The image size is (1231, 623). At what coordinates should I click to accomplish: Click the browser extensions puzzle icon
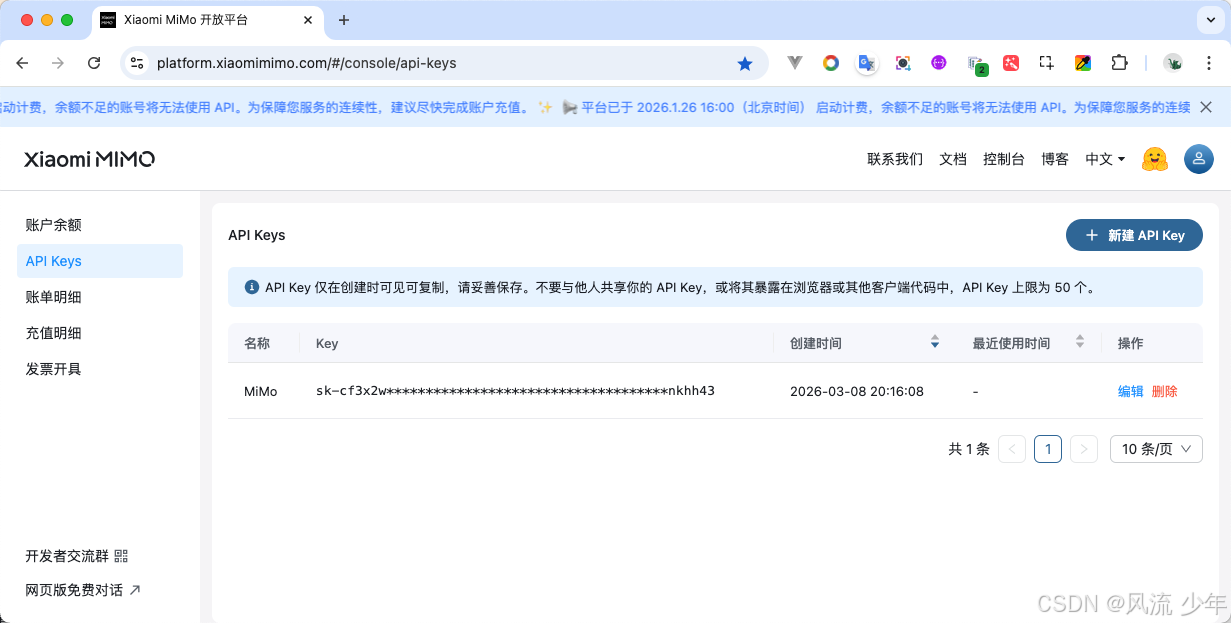click(1119, 62)
